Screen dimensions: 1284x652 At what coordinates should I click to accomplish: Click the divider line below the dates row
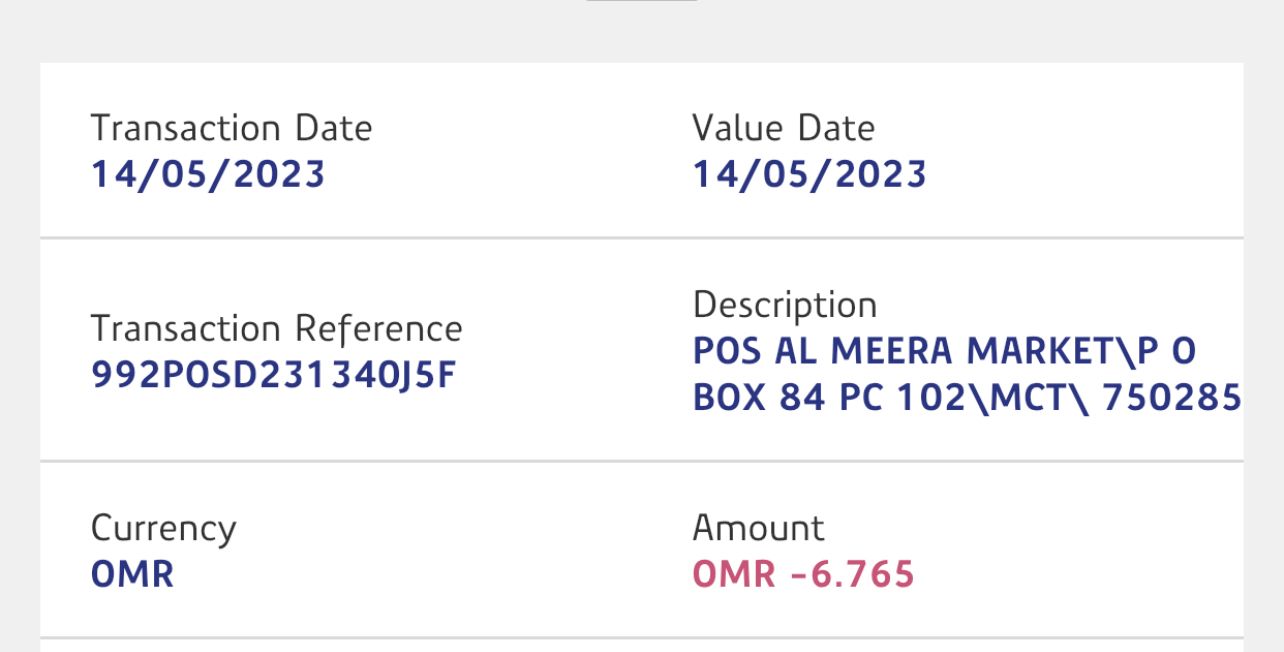tap(641, 238)
